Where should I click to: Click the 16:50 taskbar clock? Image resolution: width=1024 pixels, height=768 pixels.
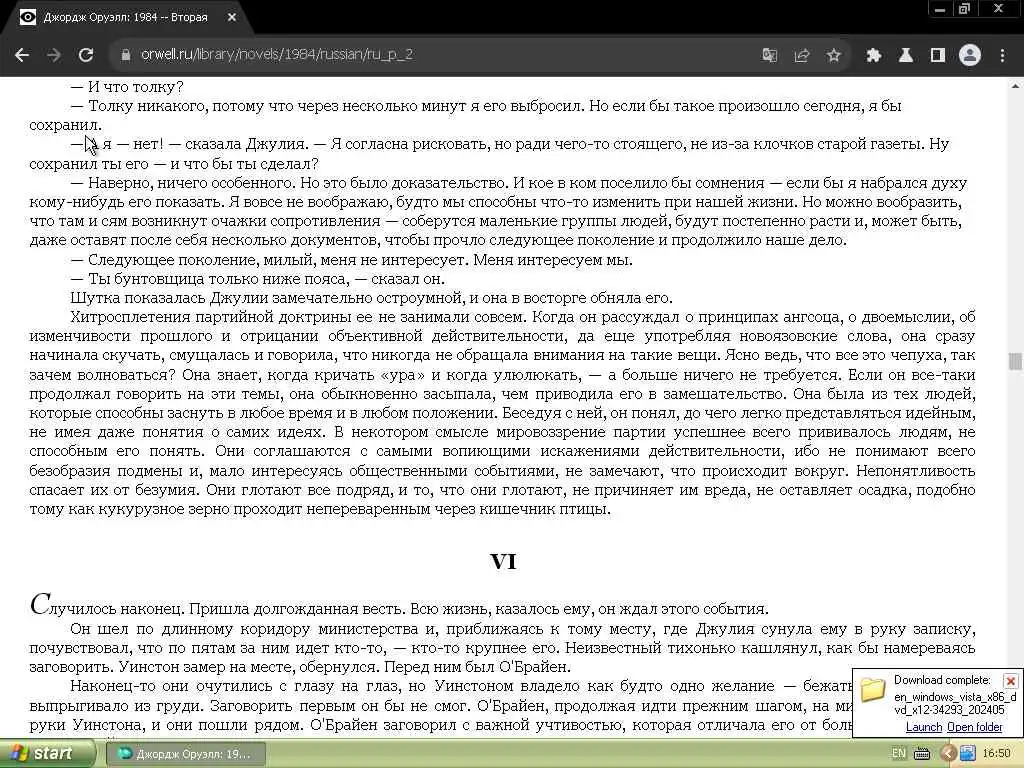(x=996, y=754)
